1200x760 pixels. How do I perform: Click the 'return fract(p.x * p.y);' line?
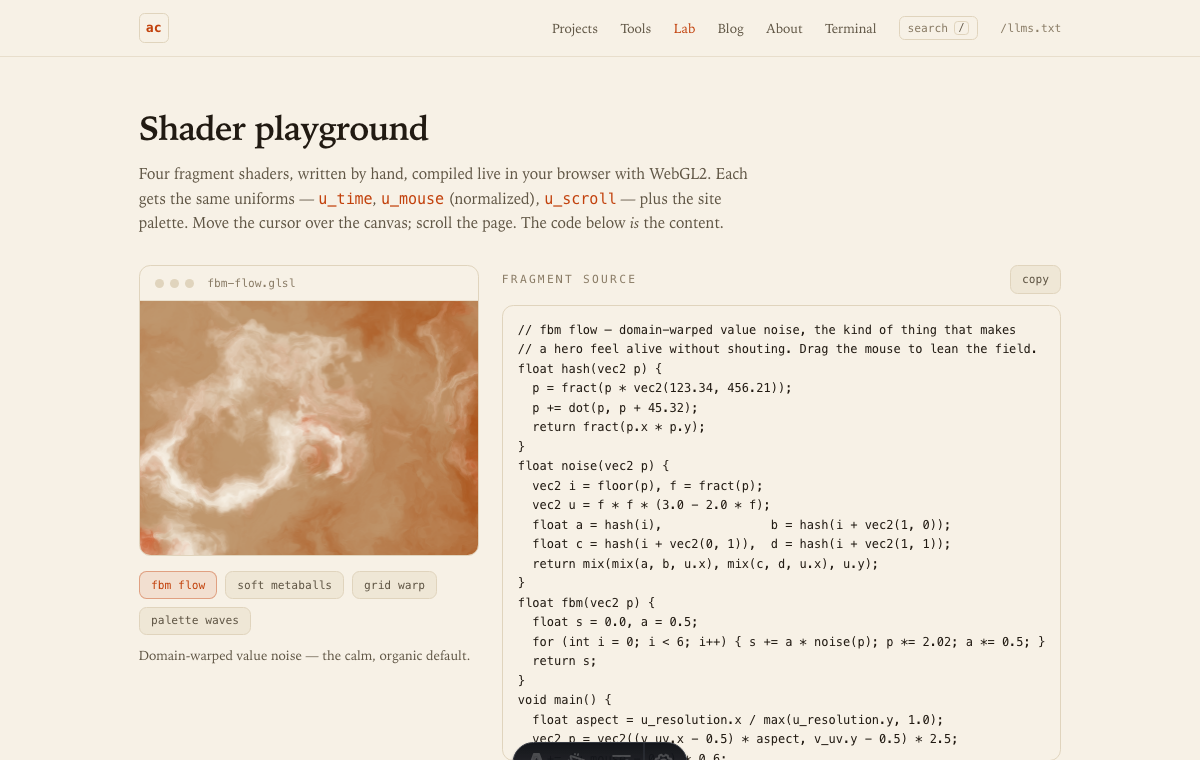(619, 427)
